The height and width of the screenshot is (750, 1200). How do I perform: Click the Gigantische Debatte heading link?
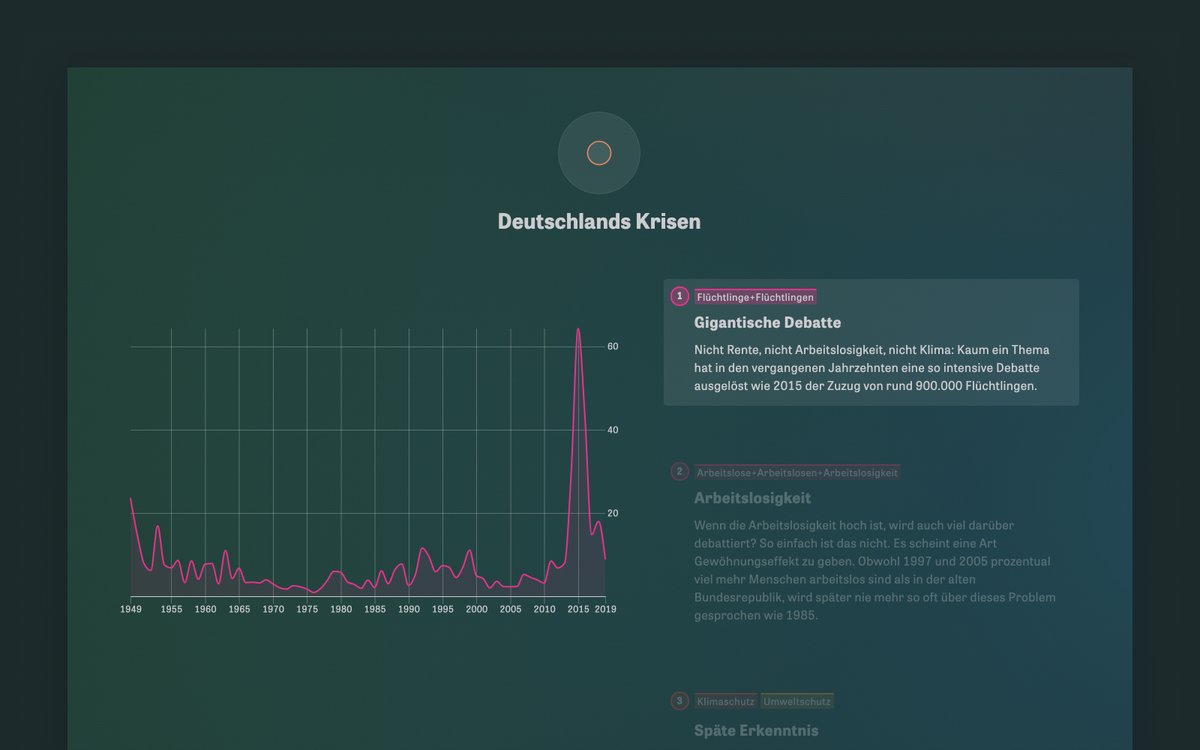click(x=767, y=322)
